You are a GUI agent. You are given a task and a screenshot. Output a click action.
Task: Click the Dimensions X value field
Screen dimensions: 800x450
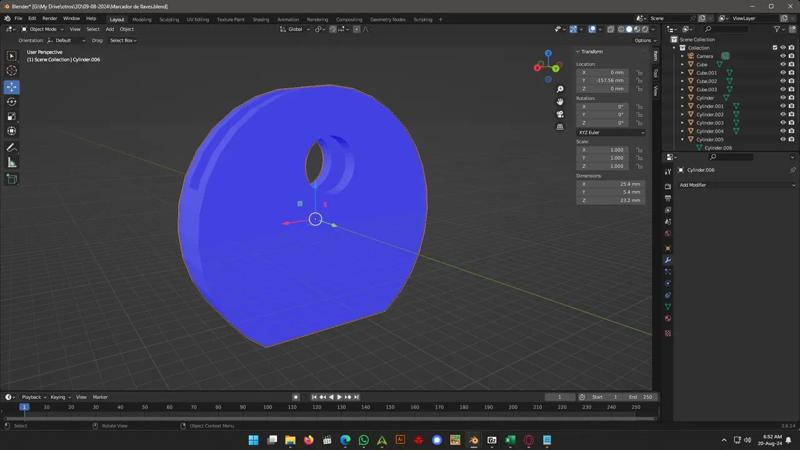tap(611, 184)
